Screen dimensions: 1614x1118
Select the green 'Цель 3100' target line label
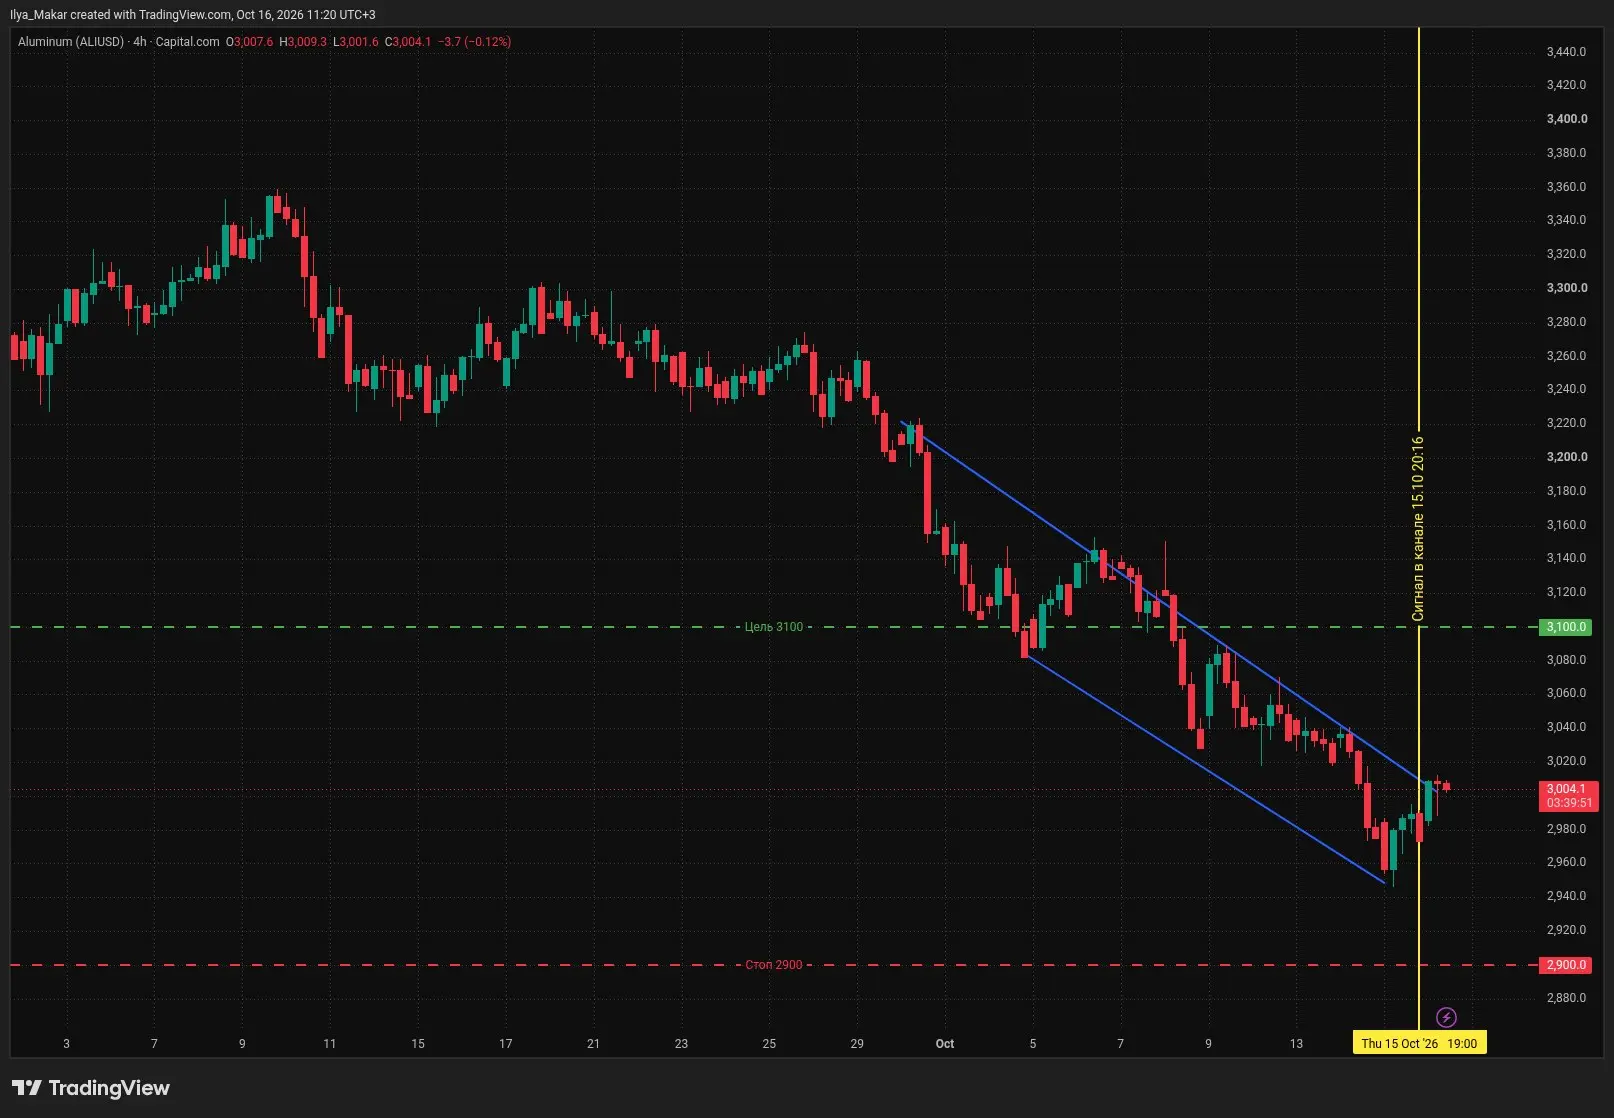[774, 627]
